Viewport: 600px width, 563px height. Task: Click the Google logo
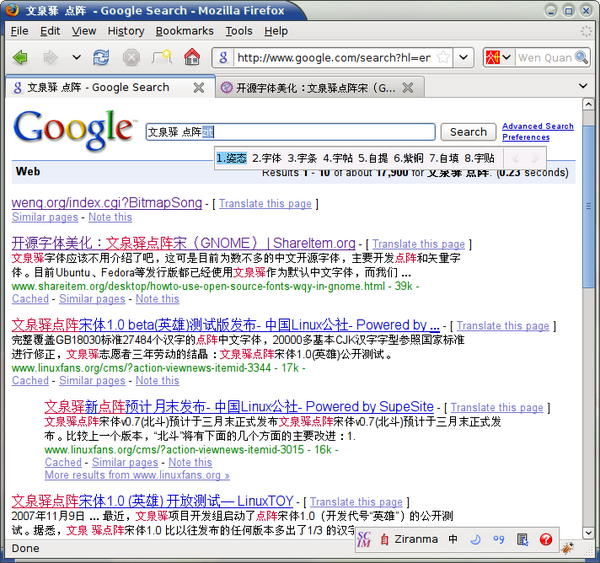coord(73,129)
